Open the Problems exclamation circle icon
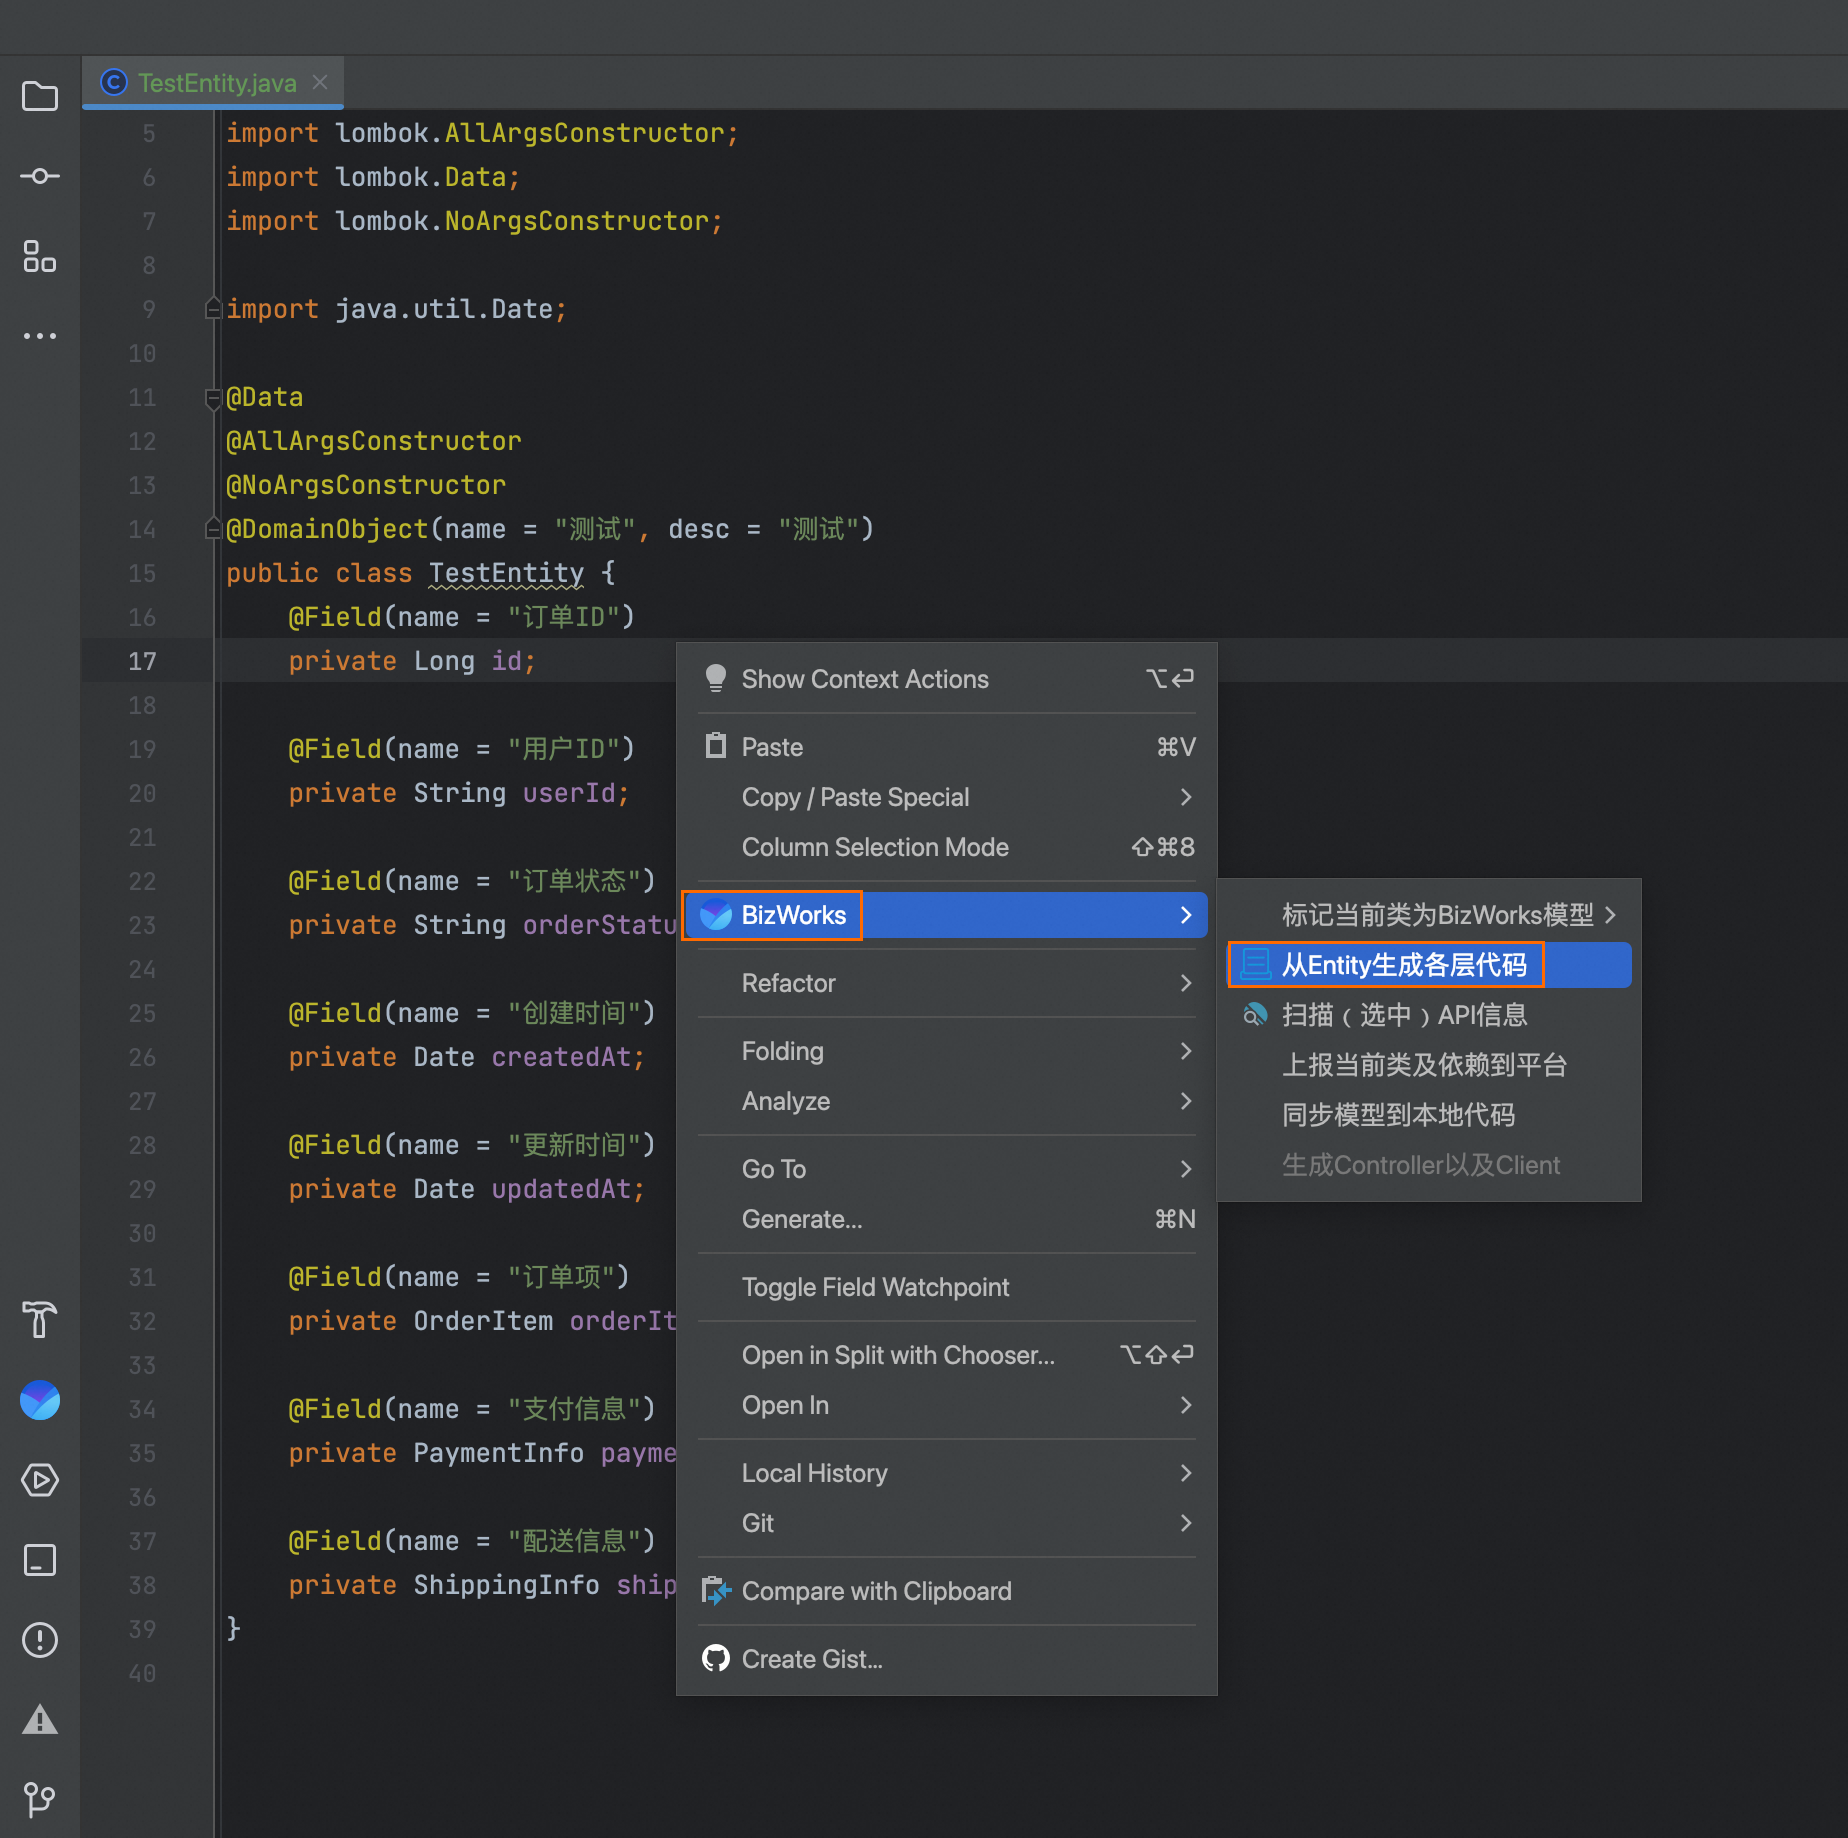The height and width of the screenshot is (1838, 1848). pyautogui.click(x=40, y=1639)
